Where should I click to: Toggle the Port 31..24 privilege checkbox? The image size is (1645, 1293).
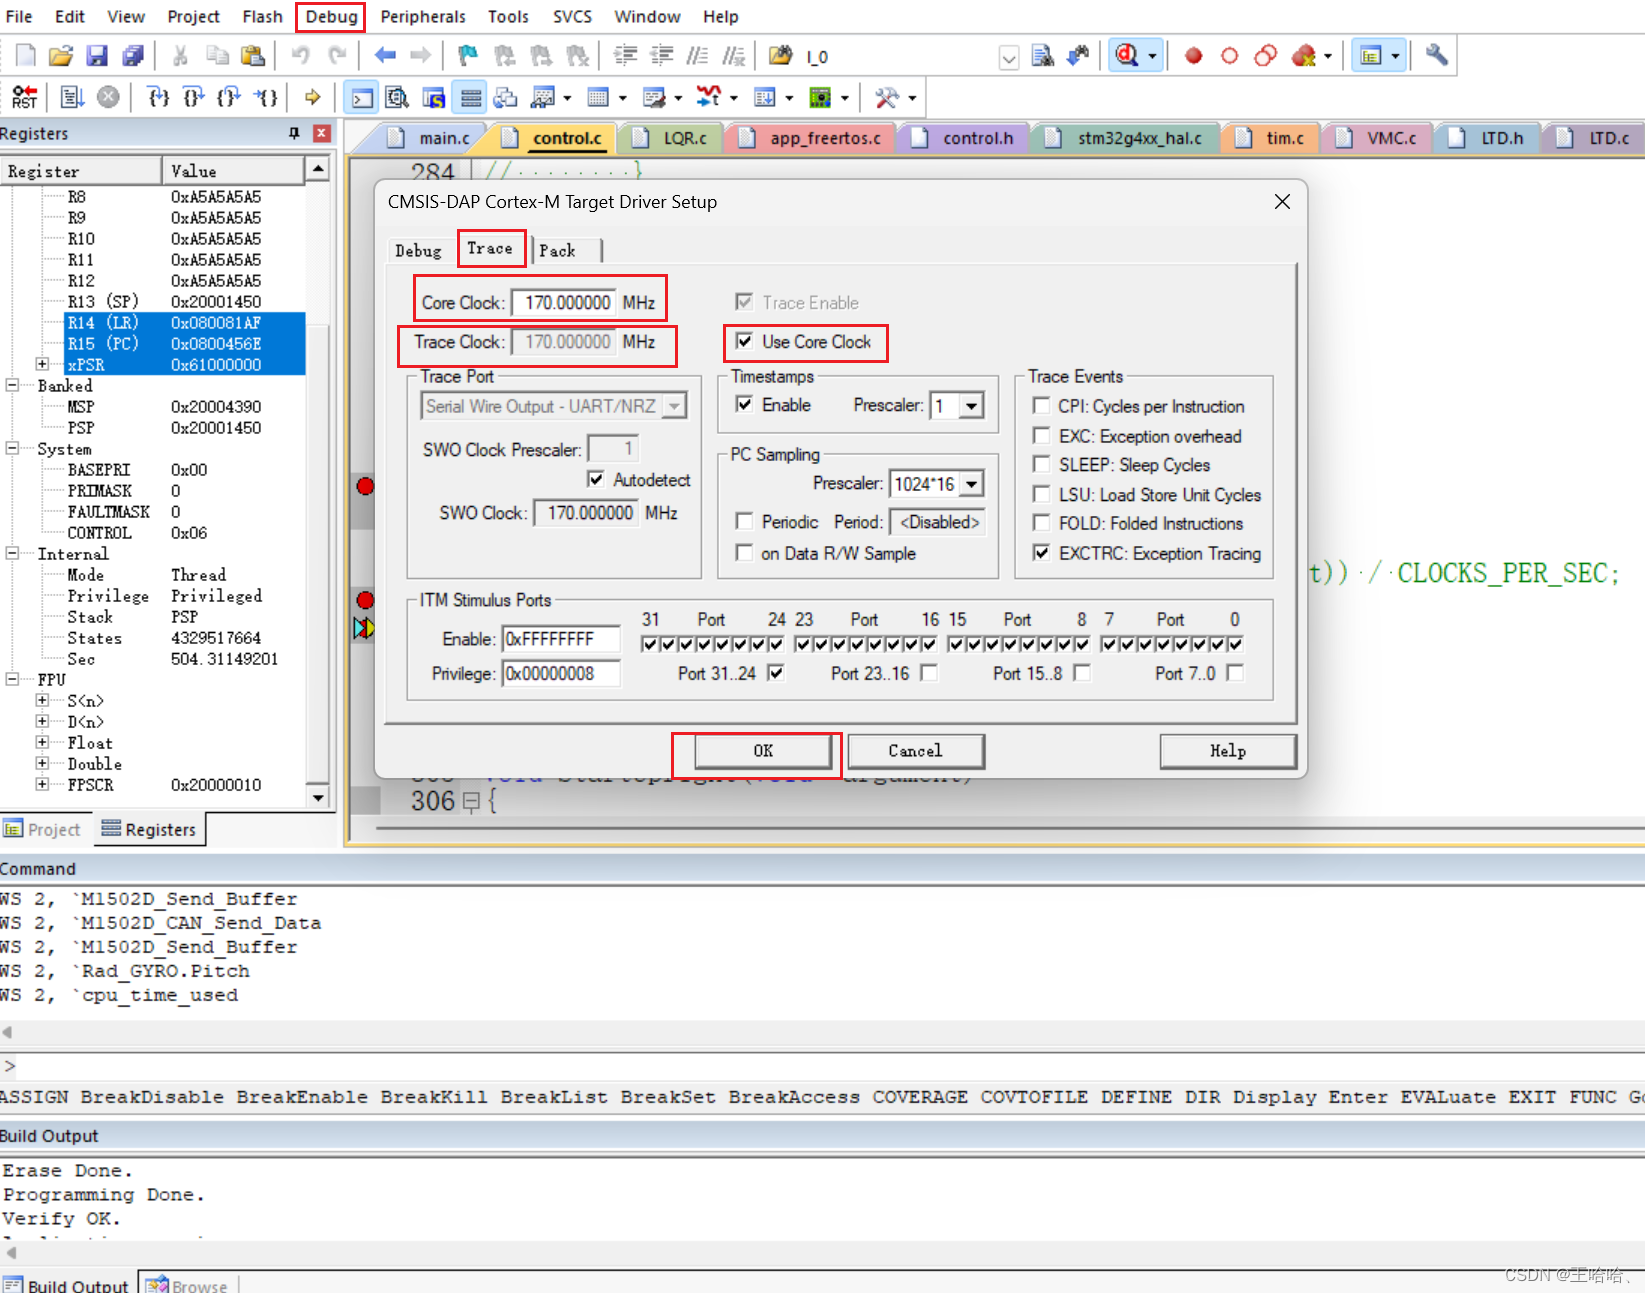[x=775, y=673]
